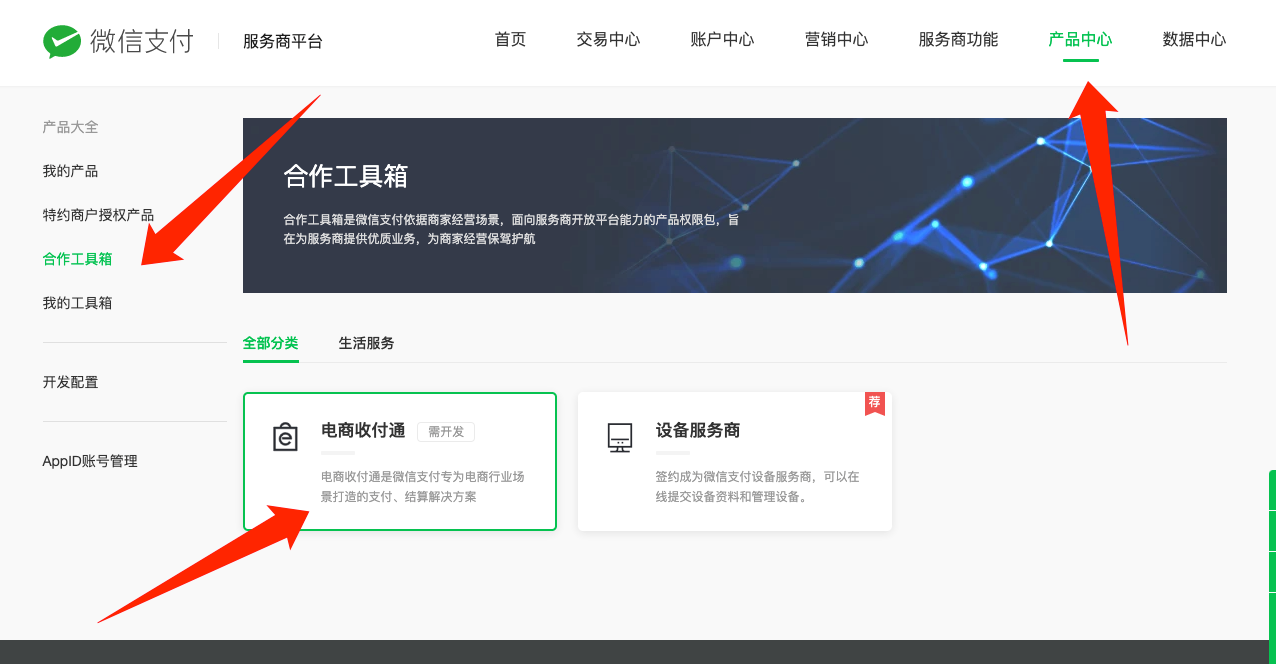Open 数据中心 in the top navigation
This screenshot has height=664, width=1276.
(x=1194, y=40)
